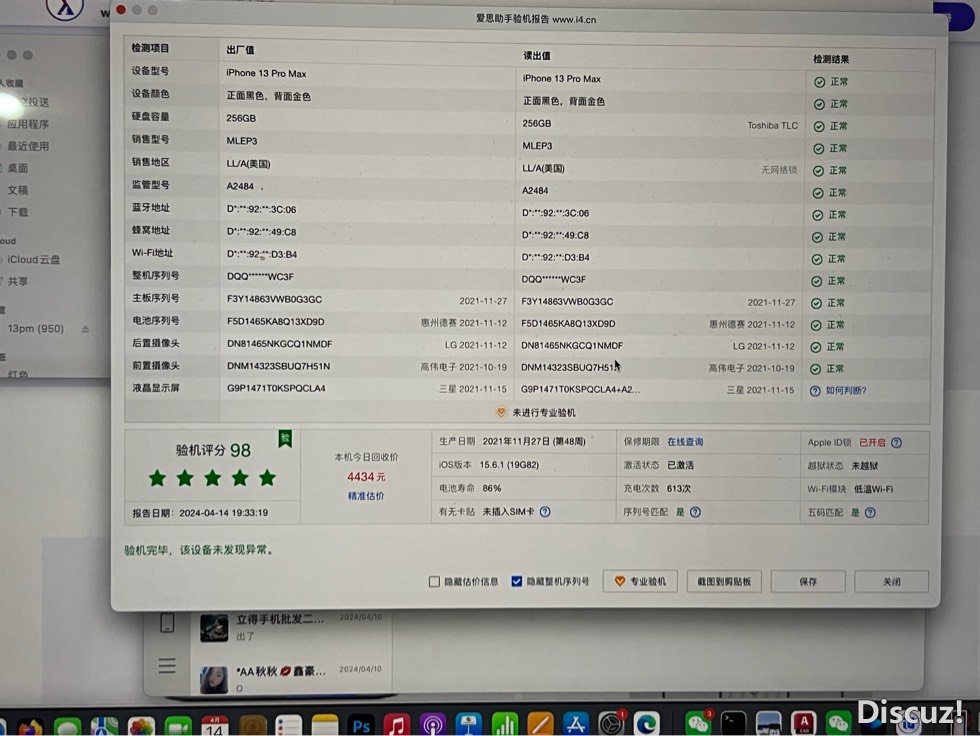Click the phone icon in WeChat sidebar
This screenshot has width=980, height=736.
click(168, 622)
